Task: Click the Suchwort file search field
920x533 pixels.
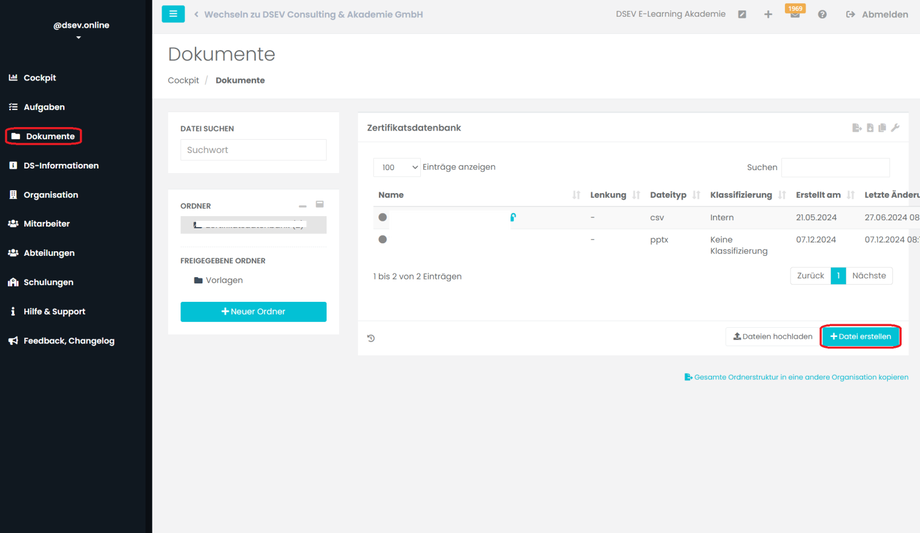Action: (253, 150)
